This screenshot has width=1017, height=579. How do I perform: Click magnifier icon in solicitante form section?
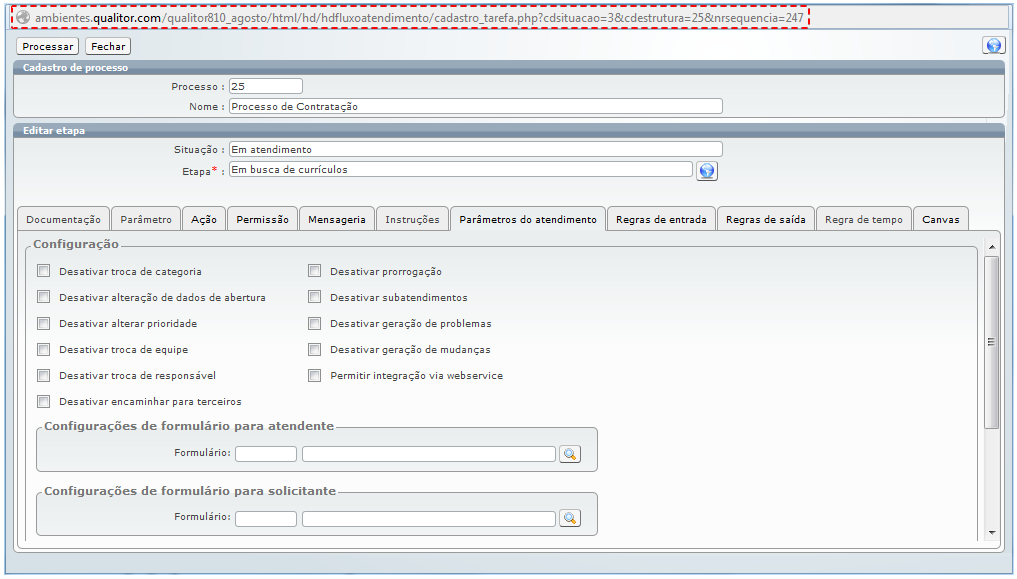(569, 518)
